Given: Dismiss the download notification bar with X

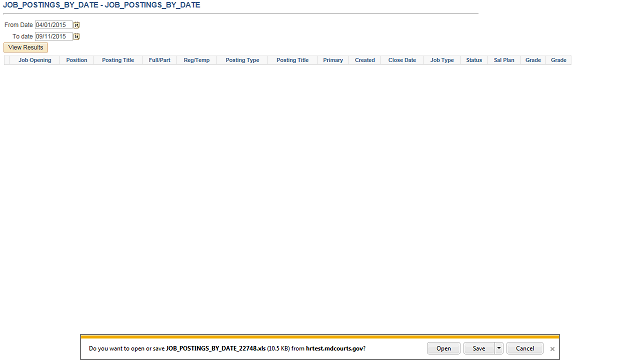Looking at the screenshot, I should (x=552, y=349).
